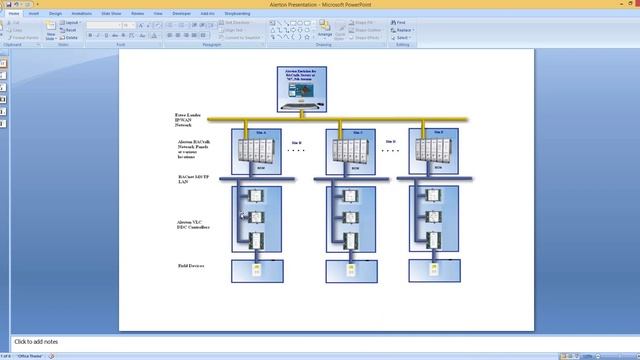Switch to the Developer tab
Viewport: 640px width, 360px height.
pyautogui.click(x=182, y=13)
